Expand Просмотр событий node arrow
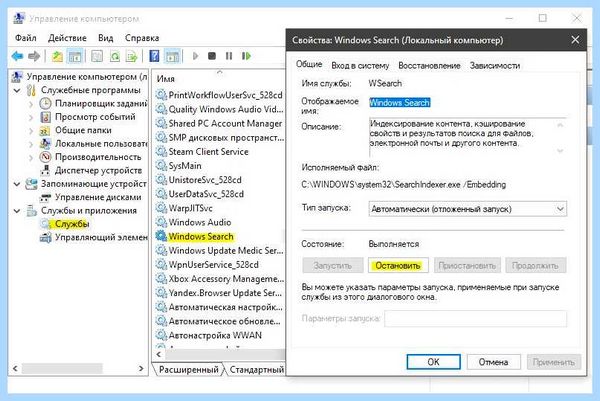600x401 pixels. tap(31, 117)
